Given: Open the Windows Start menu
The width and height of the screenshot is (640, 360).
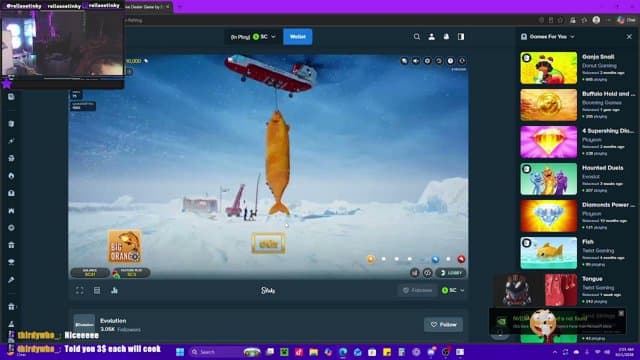Looking at the screenshot, I should click(x=180, y=352).
